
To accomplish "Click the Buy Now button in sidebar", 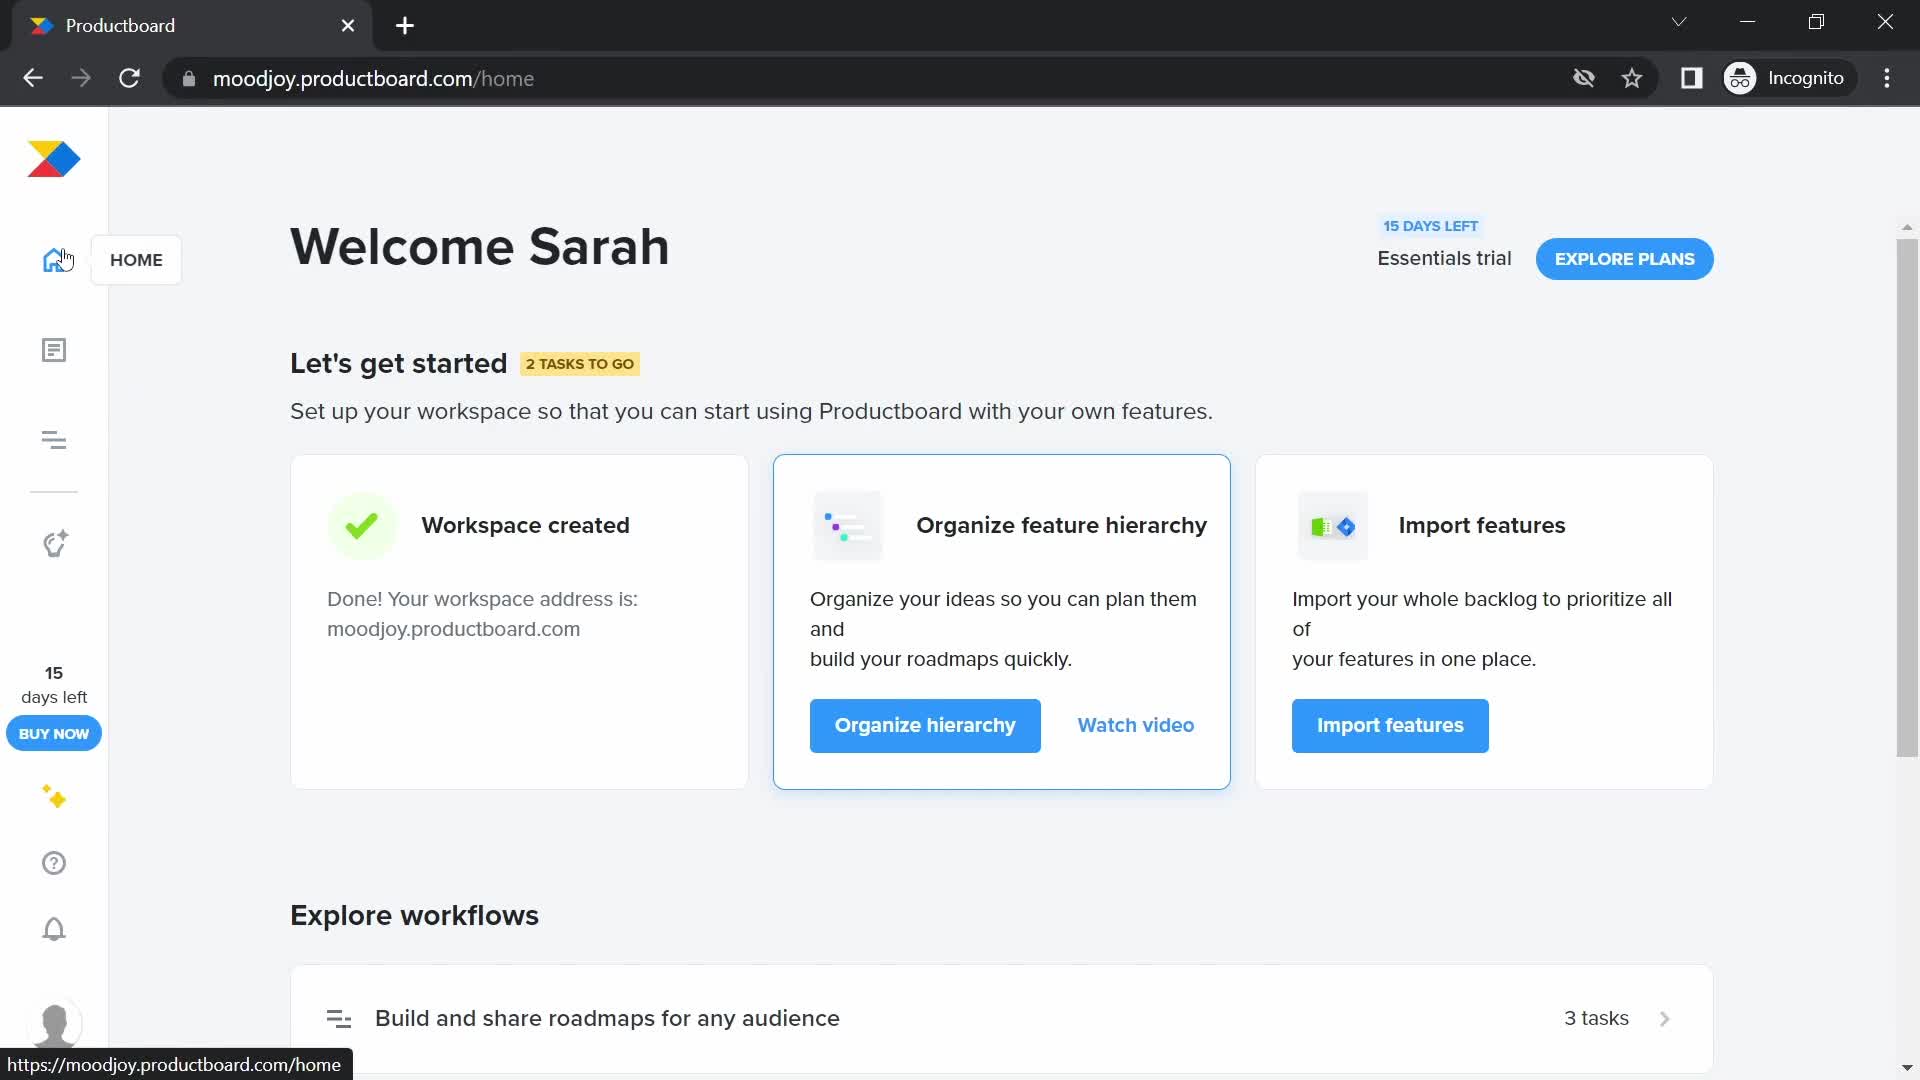I will [x=54, y=734].
